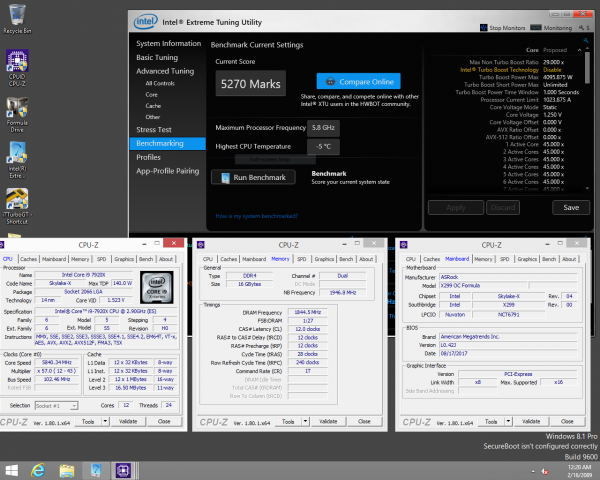Click the Windows Start button
The height and width of the screenshot is (480, 600).
click(11, 470)
